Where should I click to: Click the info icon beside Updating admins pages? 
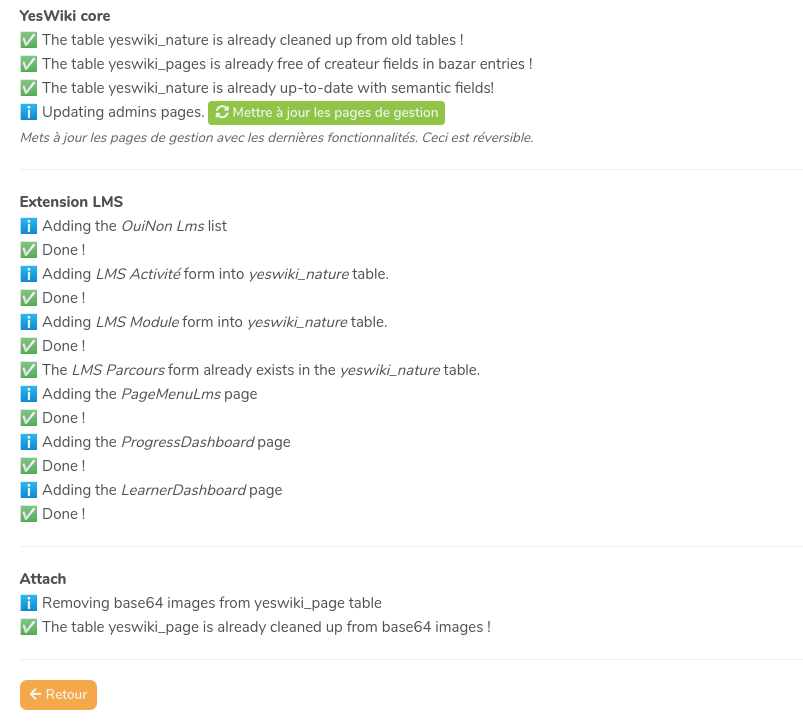tap(28, 112)
